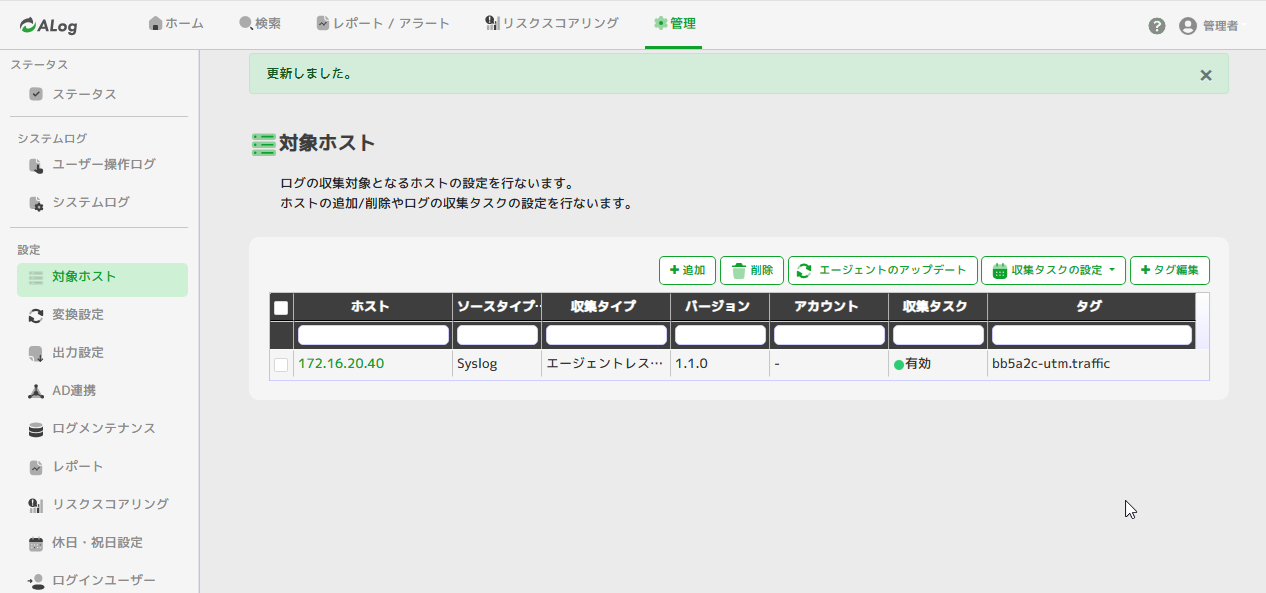The width and height of the screenshot is (1266, 593).
Task: Open リスクスコアリング in the sidebar settings
Action: click(102, 504)
